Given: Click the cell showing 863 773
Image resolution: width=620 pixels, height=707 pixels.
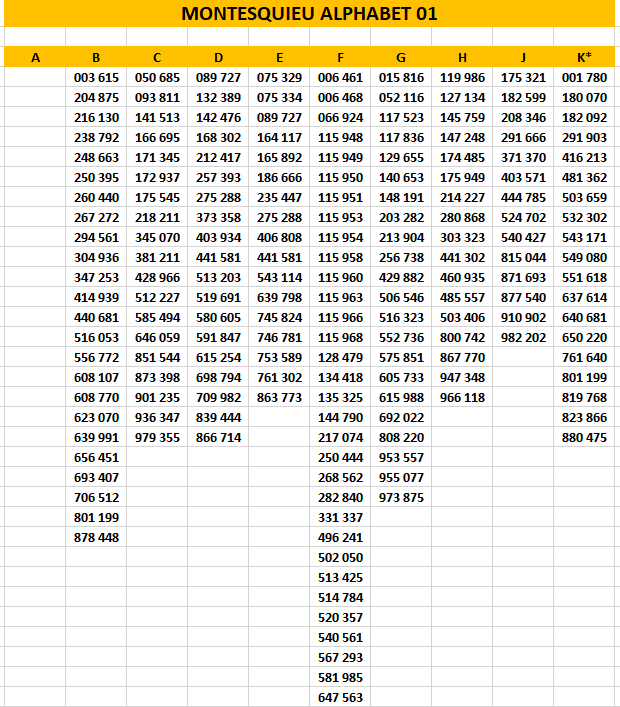Looking at the screenshot, I should (x=279, y=397).
